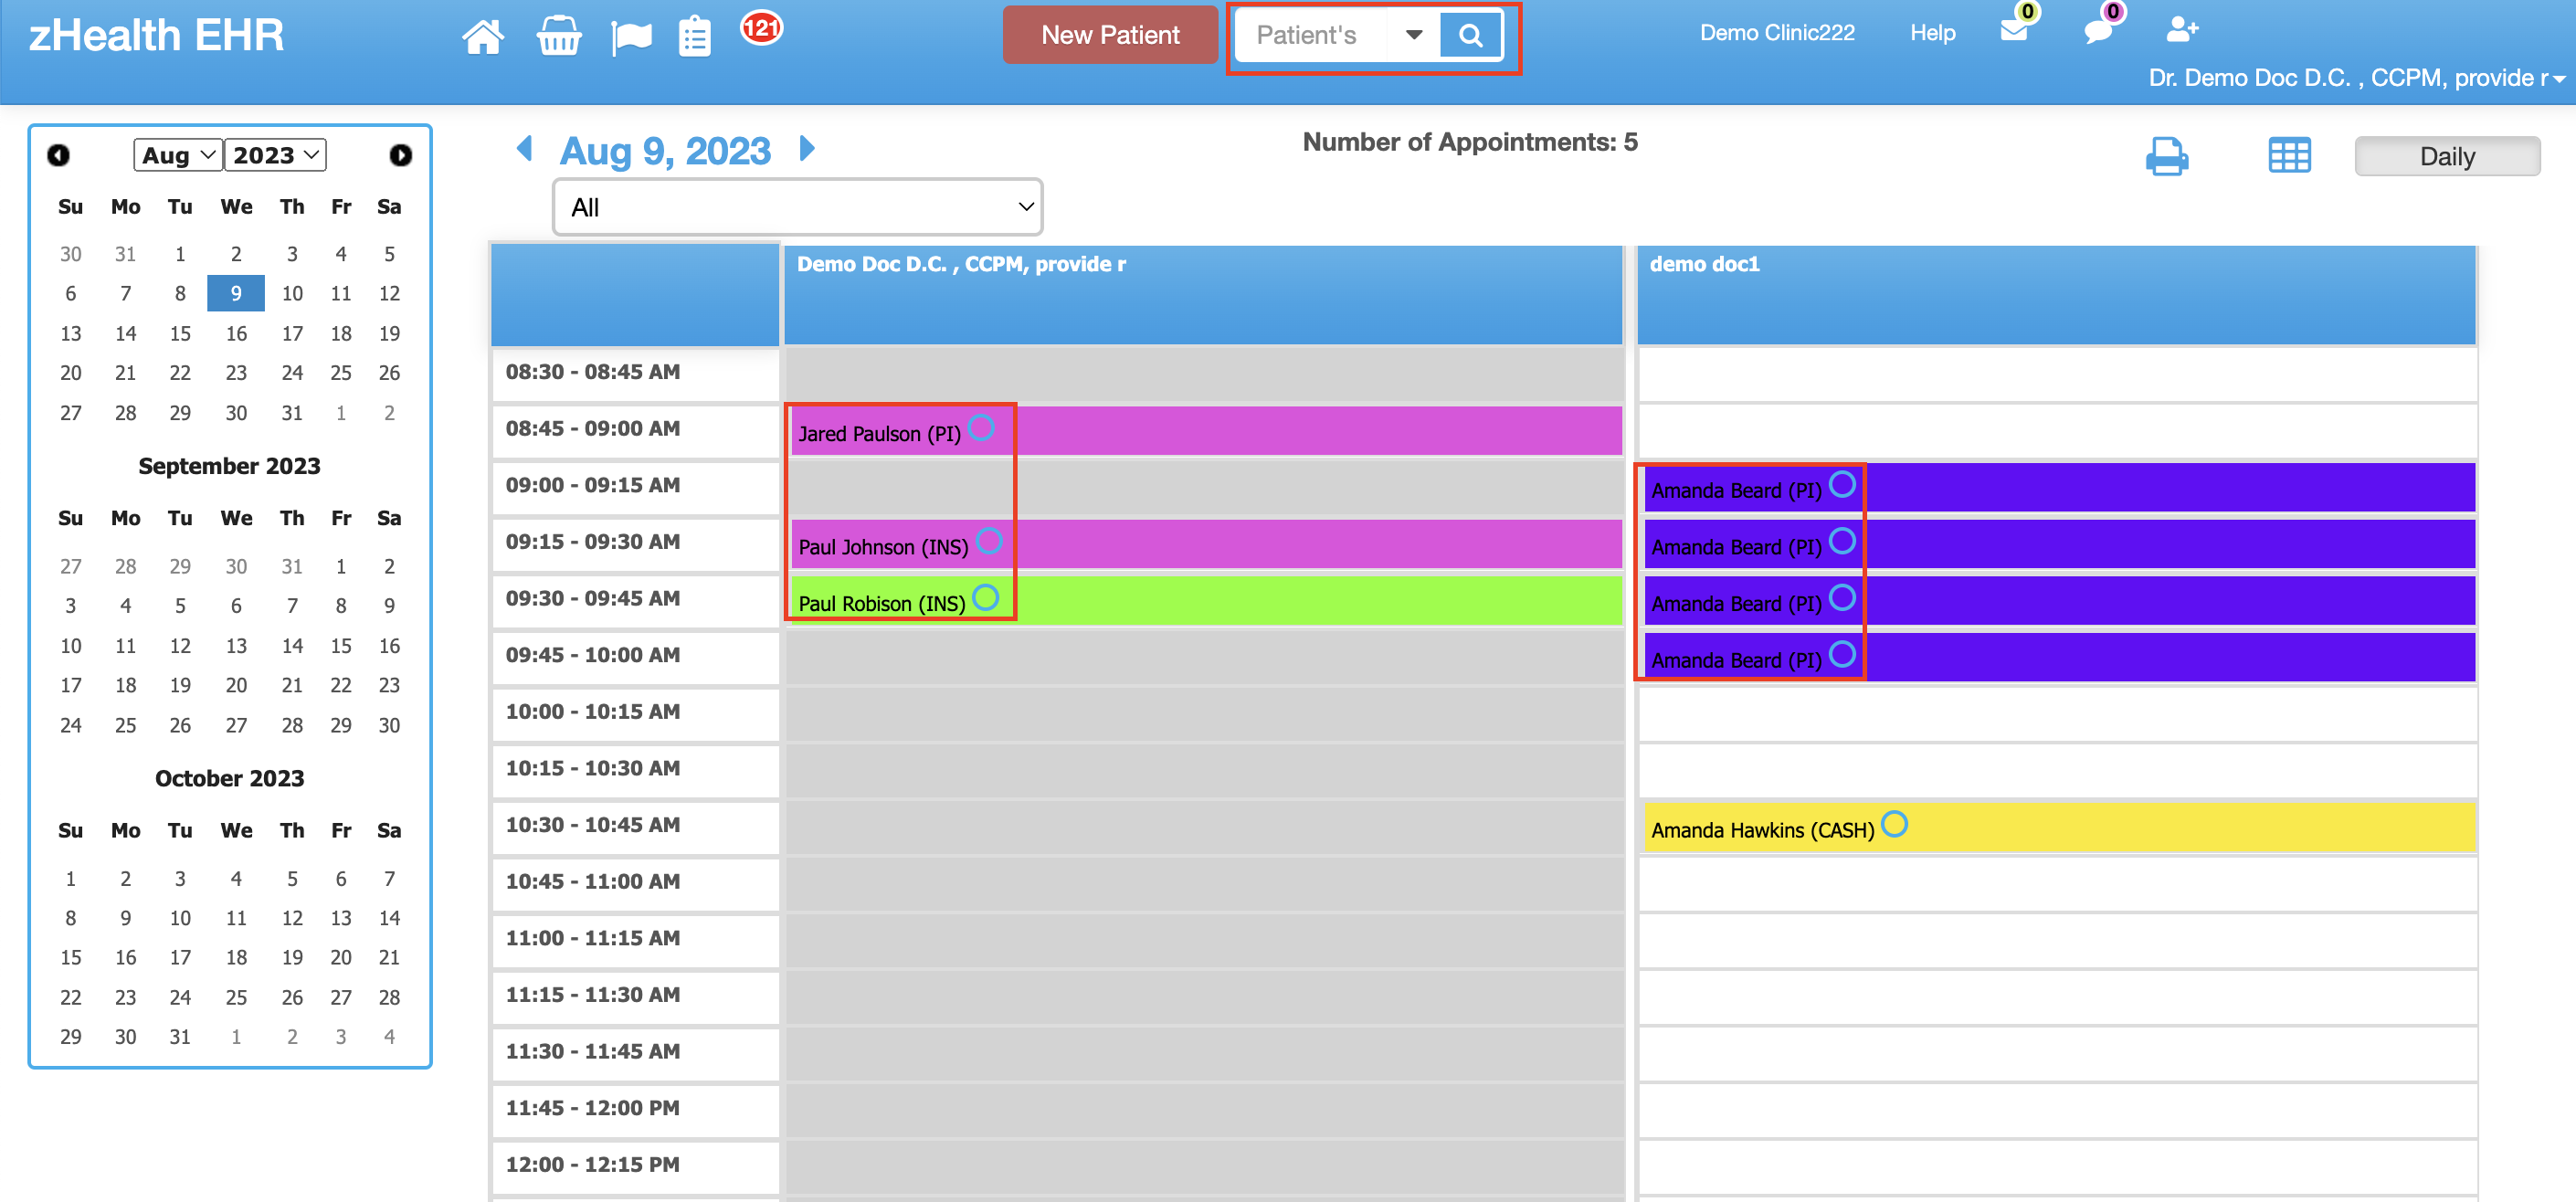Open the 09:15 Amanda Beard (PI) appointment
Screen dimensions: 2576x1202
2059,545
